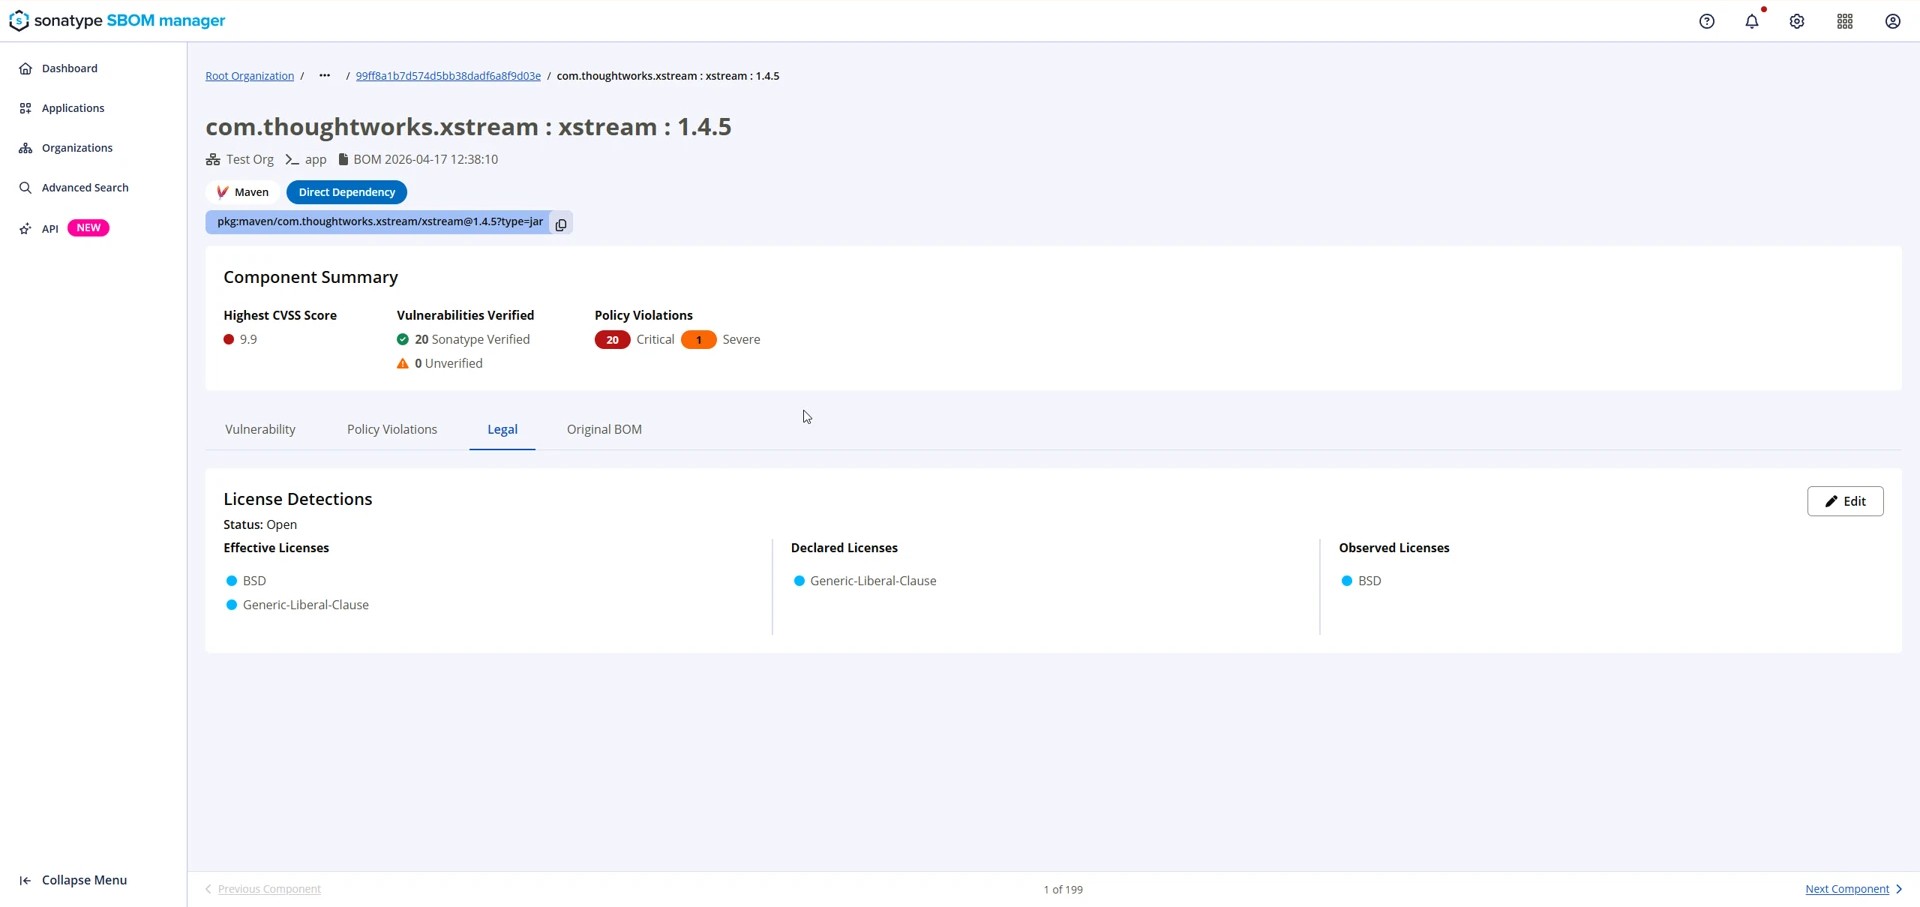The width and height of the screenshot is (1920, 907).
Task: Click the Advanced Search magnifier icon
Action: click(26, 188)
